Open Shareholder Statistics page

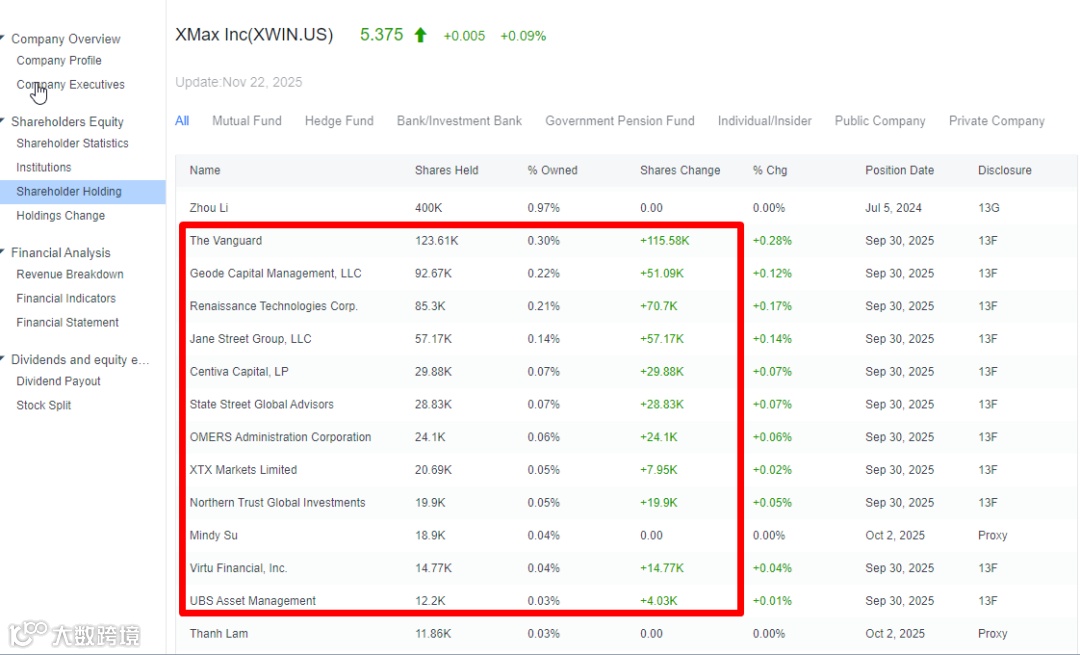tap(72, 143)
